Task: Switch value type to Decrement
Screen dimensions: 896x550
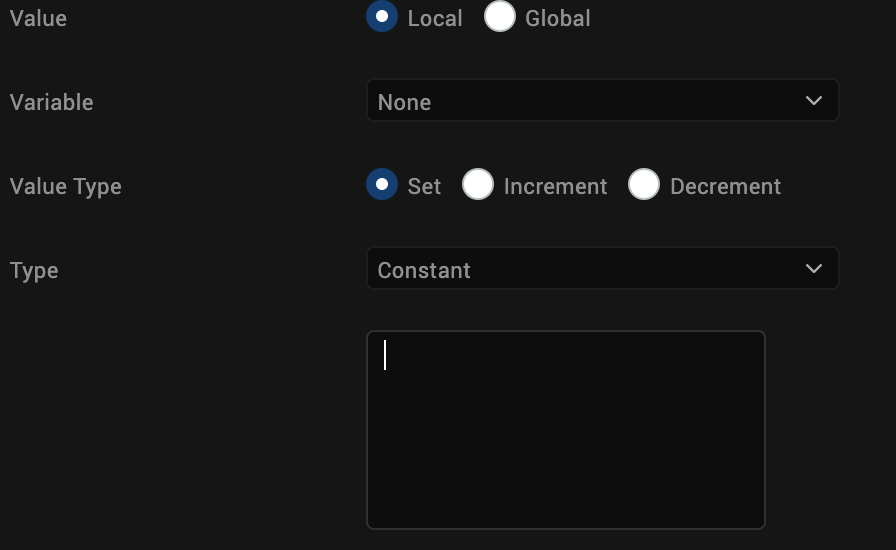Action: (x=644, y=185)
